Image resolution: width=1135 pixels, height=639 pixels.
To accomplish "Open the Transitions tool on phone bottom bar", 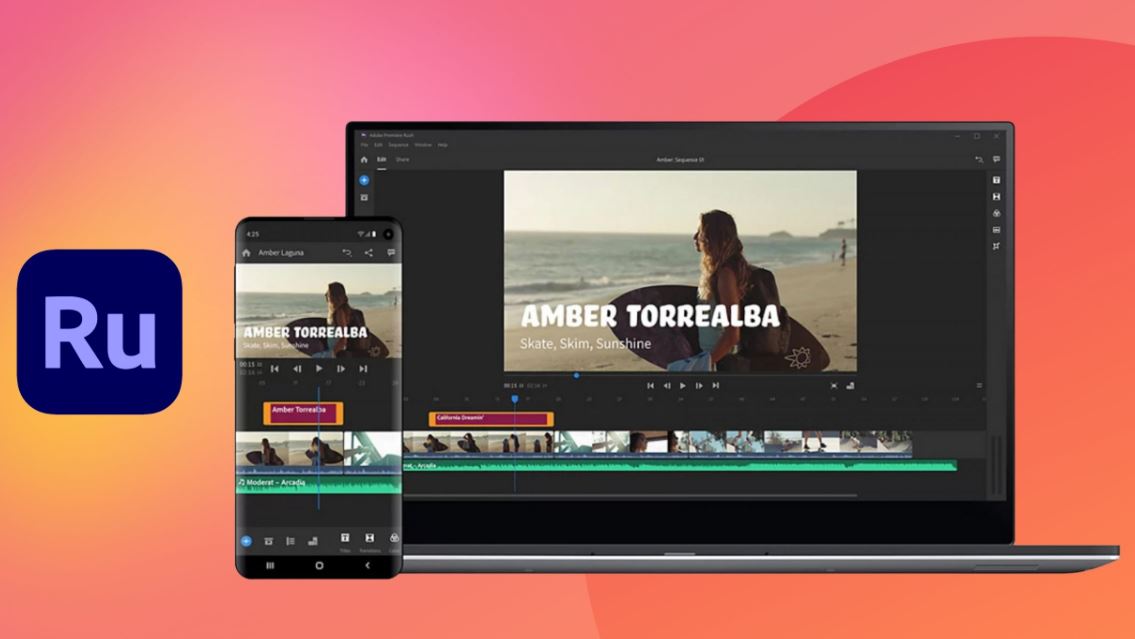I will [370, 541].
